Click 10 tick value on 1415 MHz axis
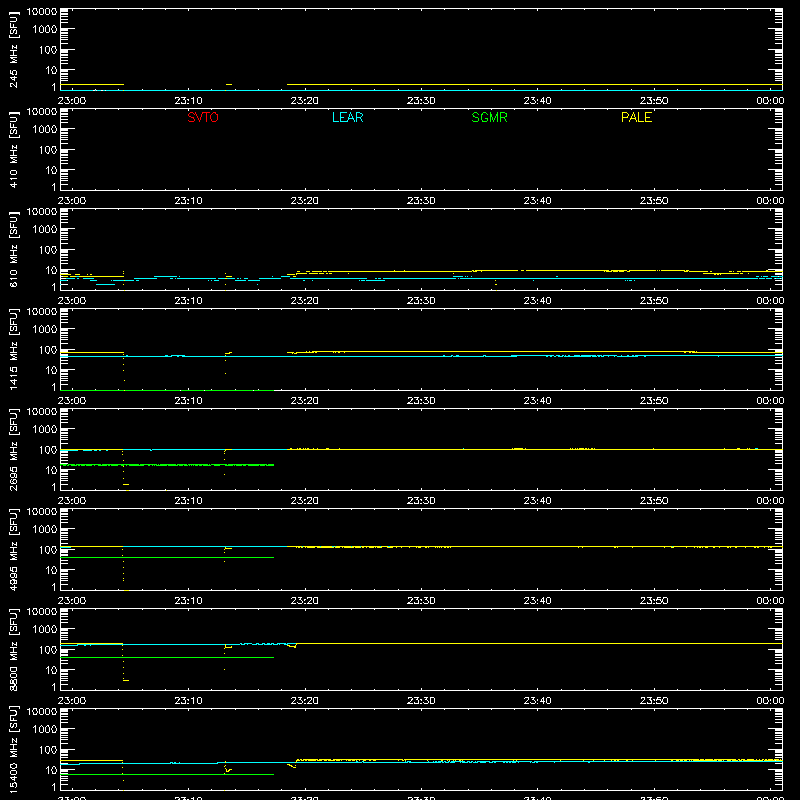800x800 pixels. click(x=51, y=370)
